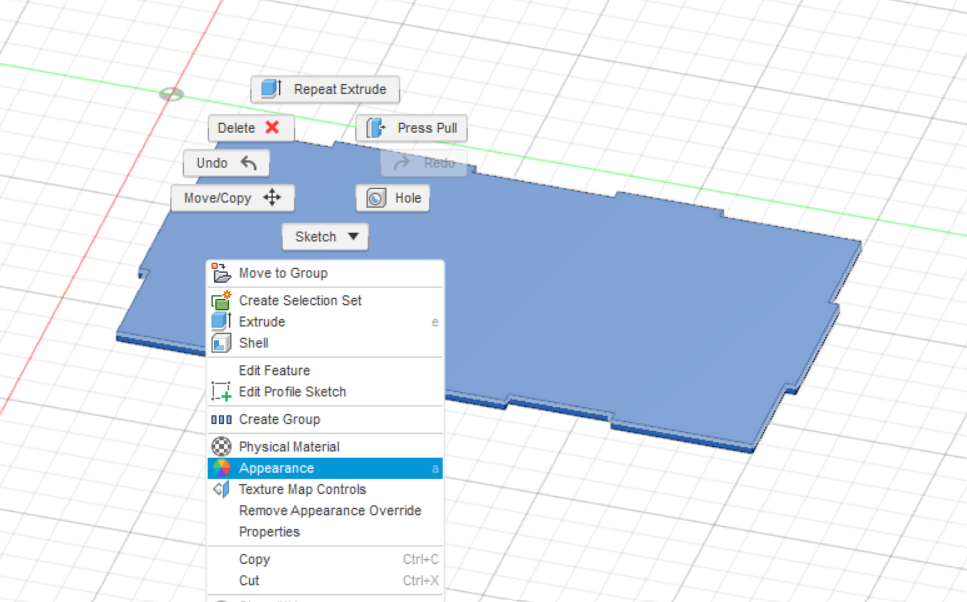Select Texture Map Controls

click(x=325, y=489)
